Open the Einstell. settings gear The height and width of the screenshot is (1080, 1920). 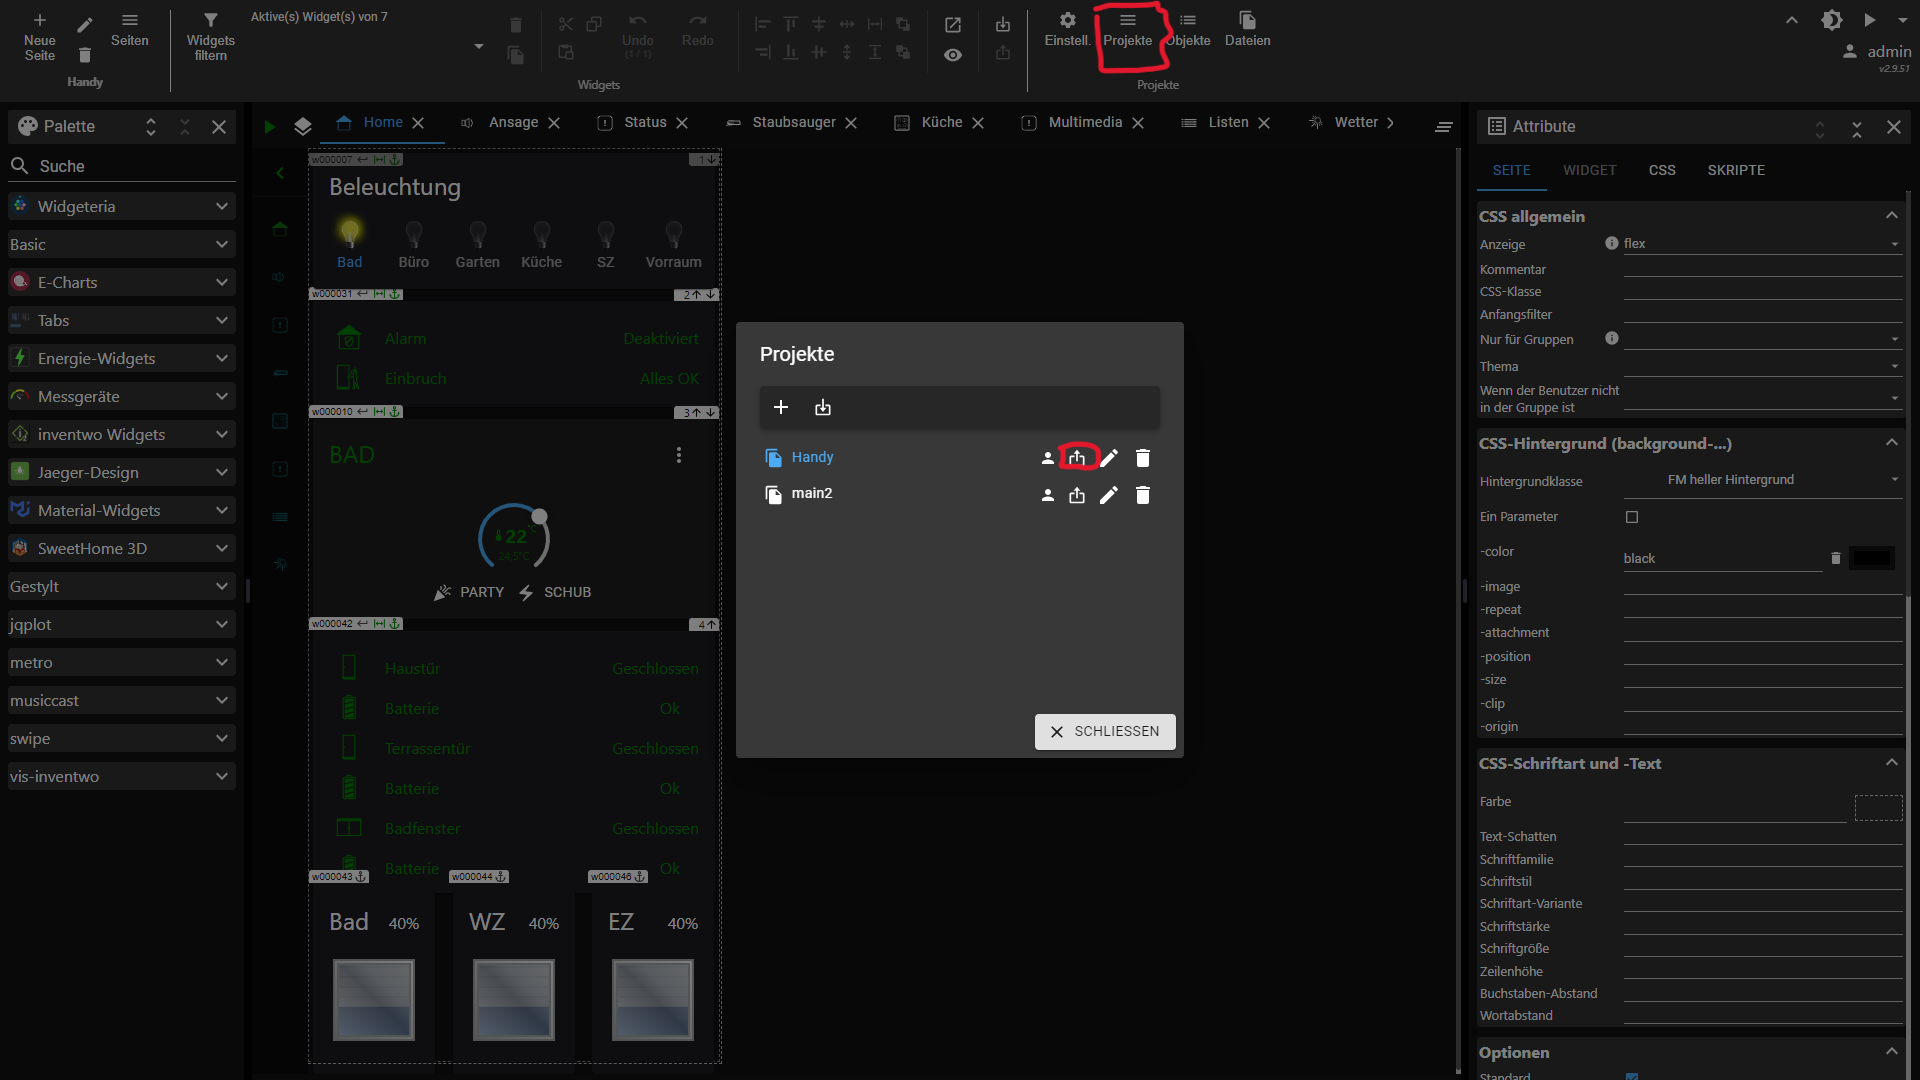tap(1067, 28)
